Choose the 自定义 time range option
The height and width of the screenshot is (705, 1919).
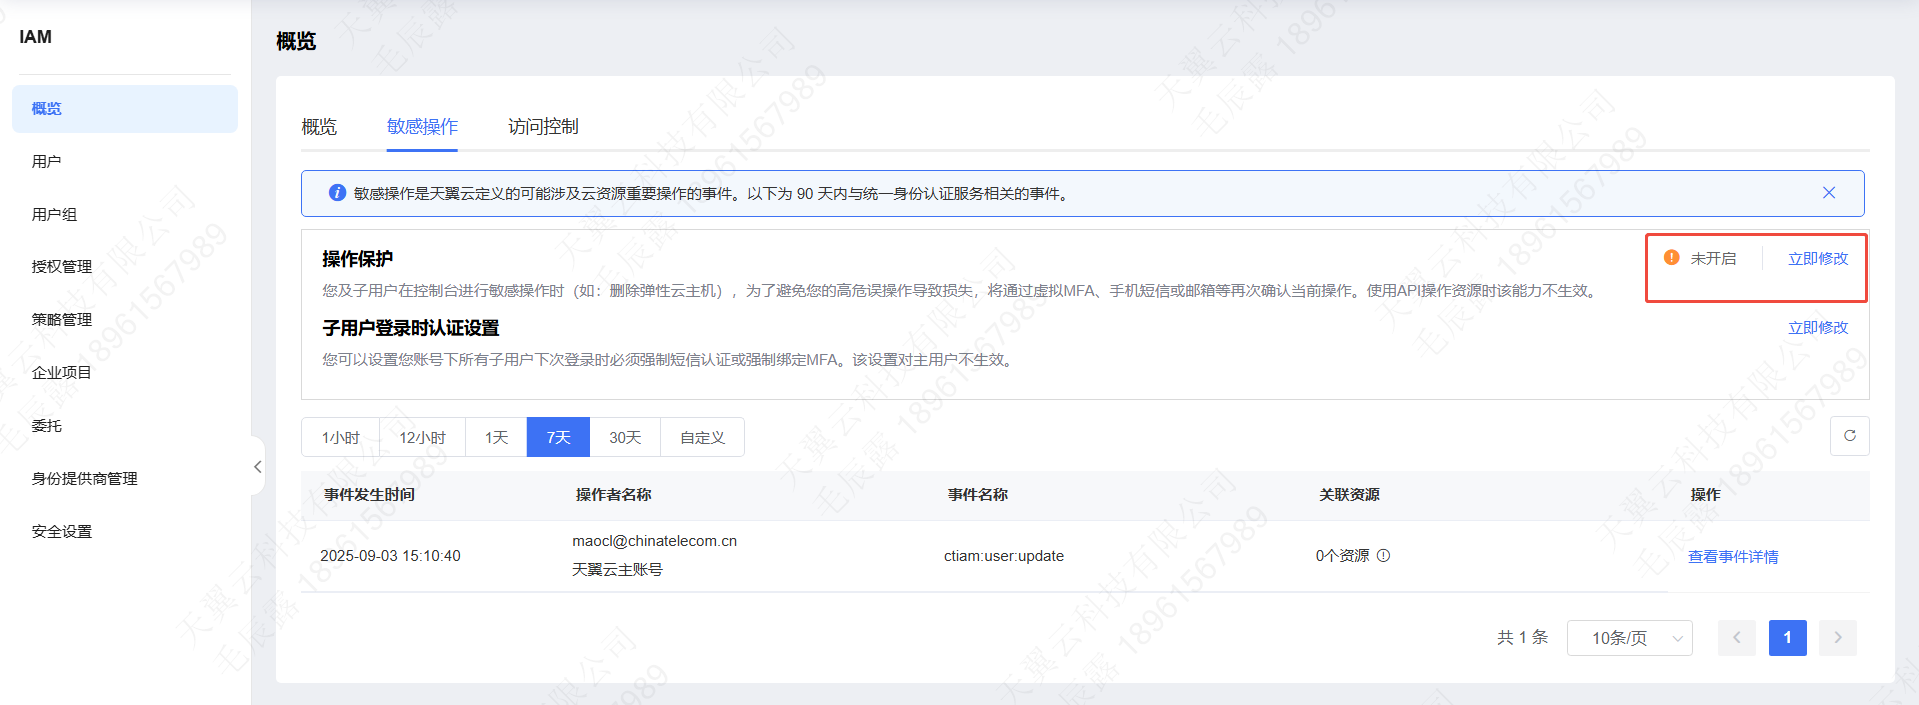coord(702,438)
